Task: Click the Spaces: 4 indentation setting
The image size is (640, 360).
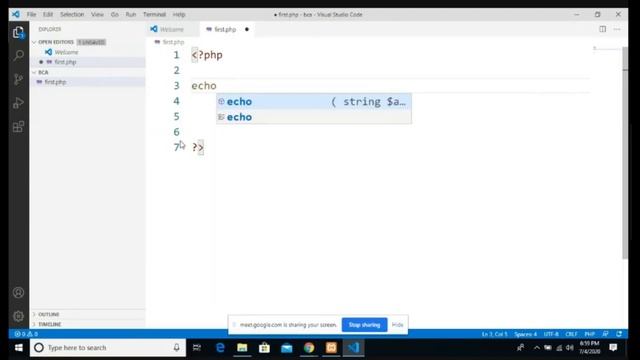Action: click(526, 334)
